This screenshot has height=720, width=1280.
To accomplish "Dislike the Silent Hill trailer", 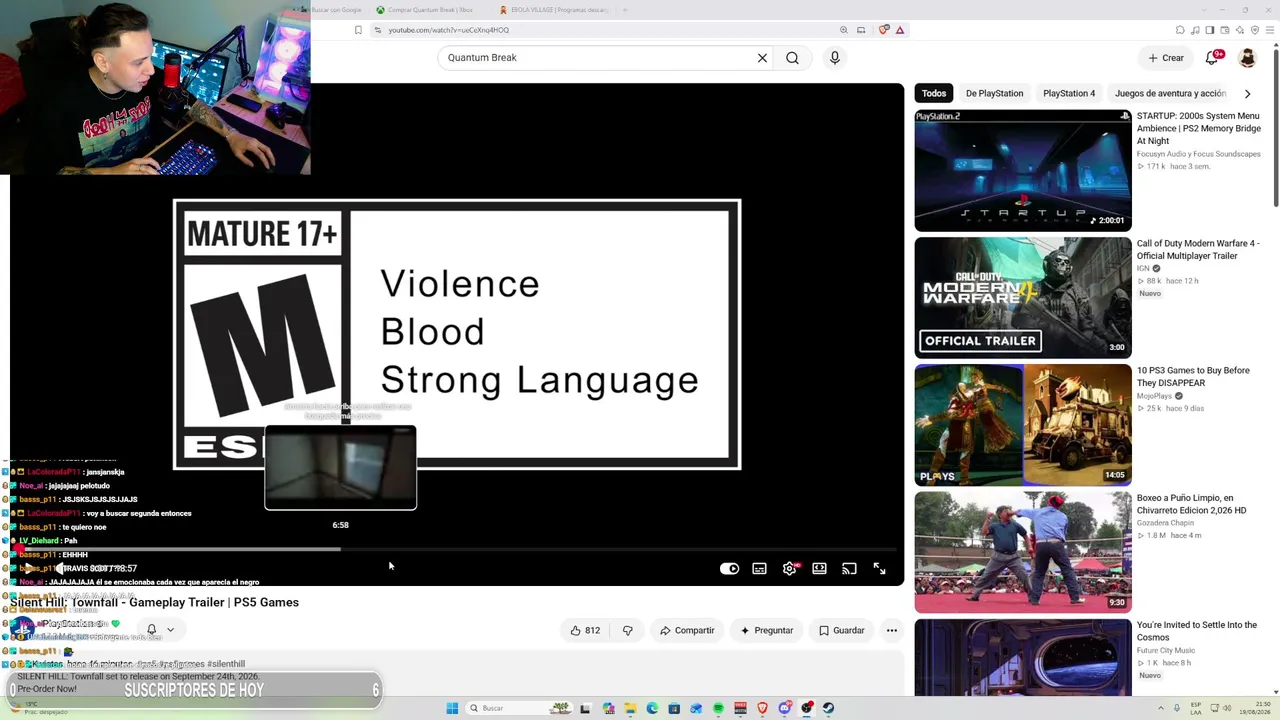I will pos(628,631).
